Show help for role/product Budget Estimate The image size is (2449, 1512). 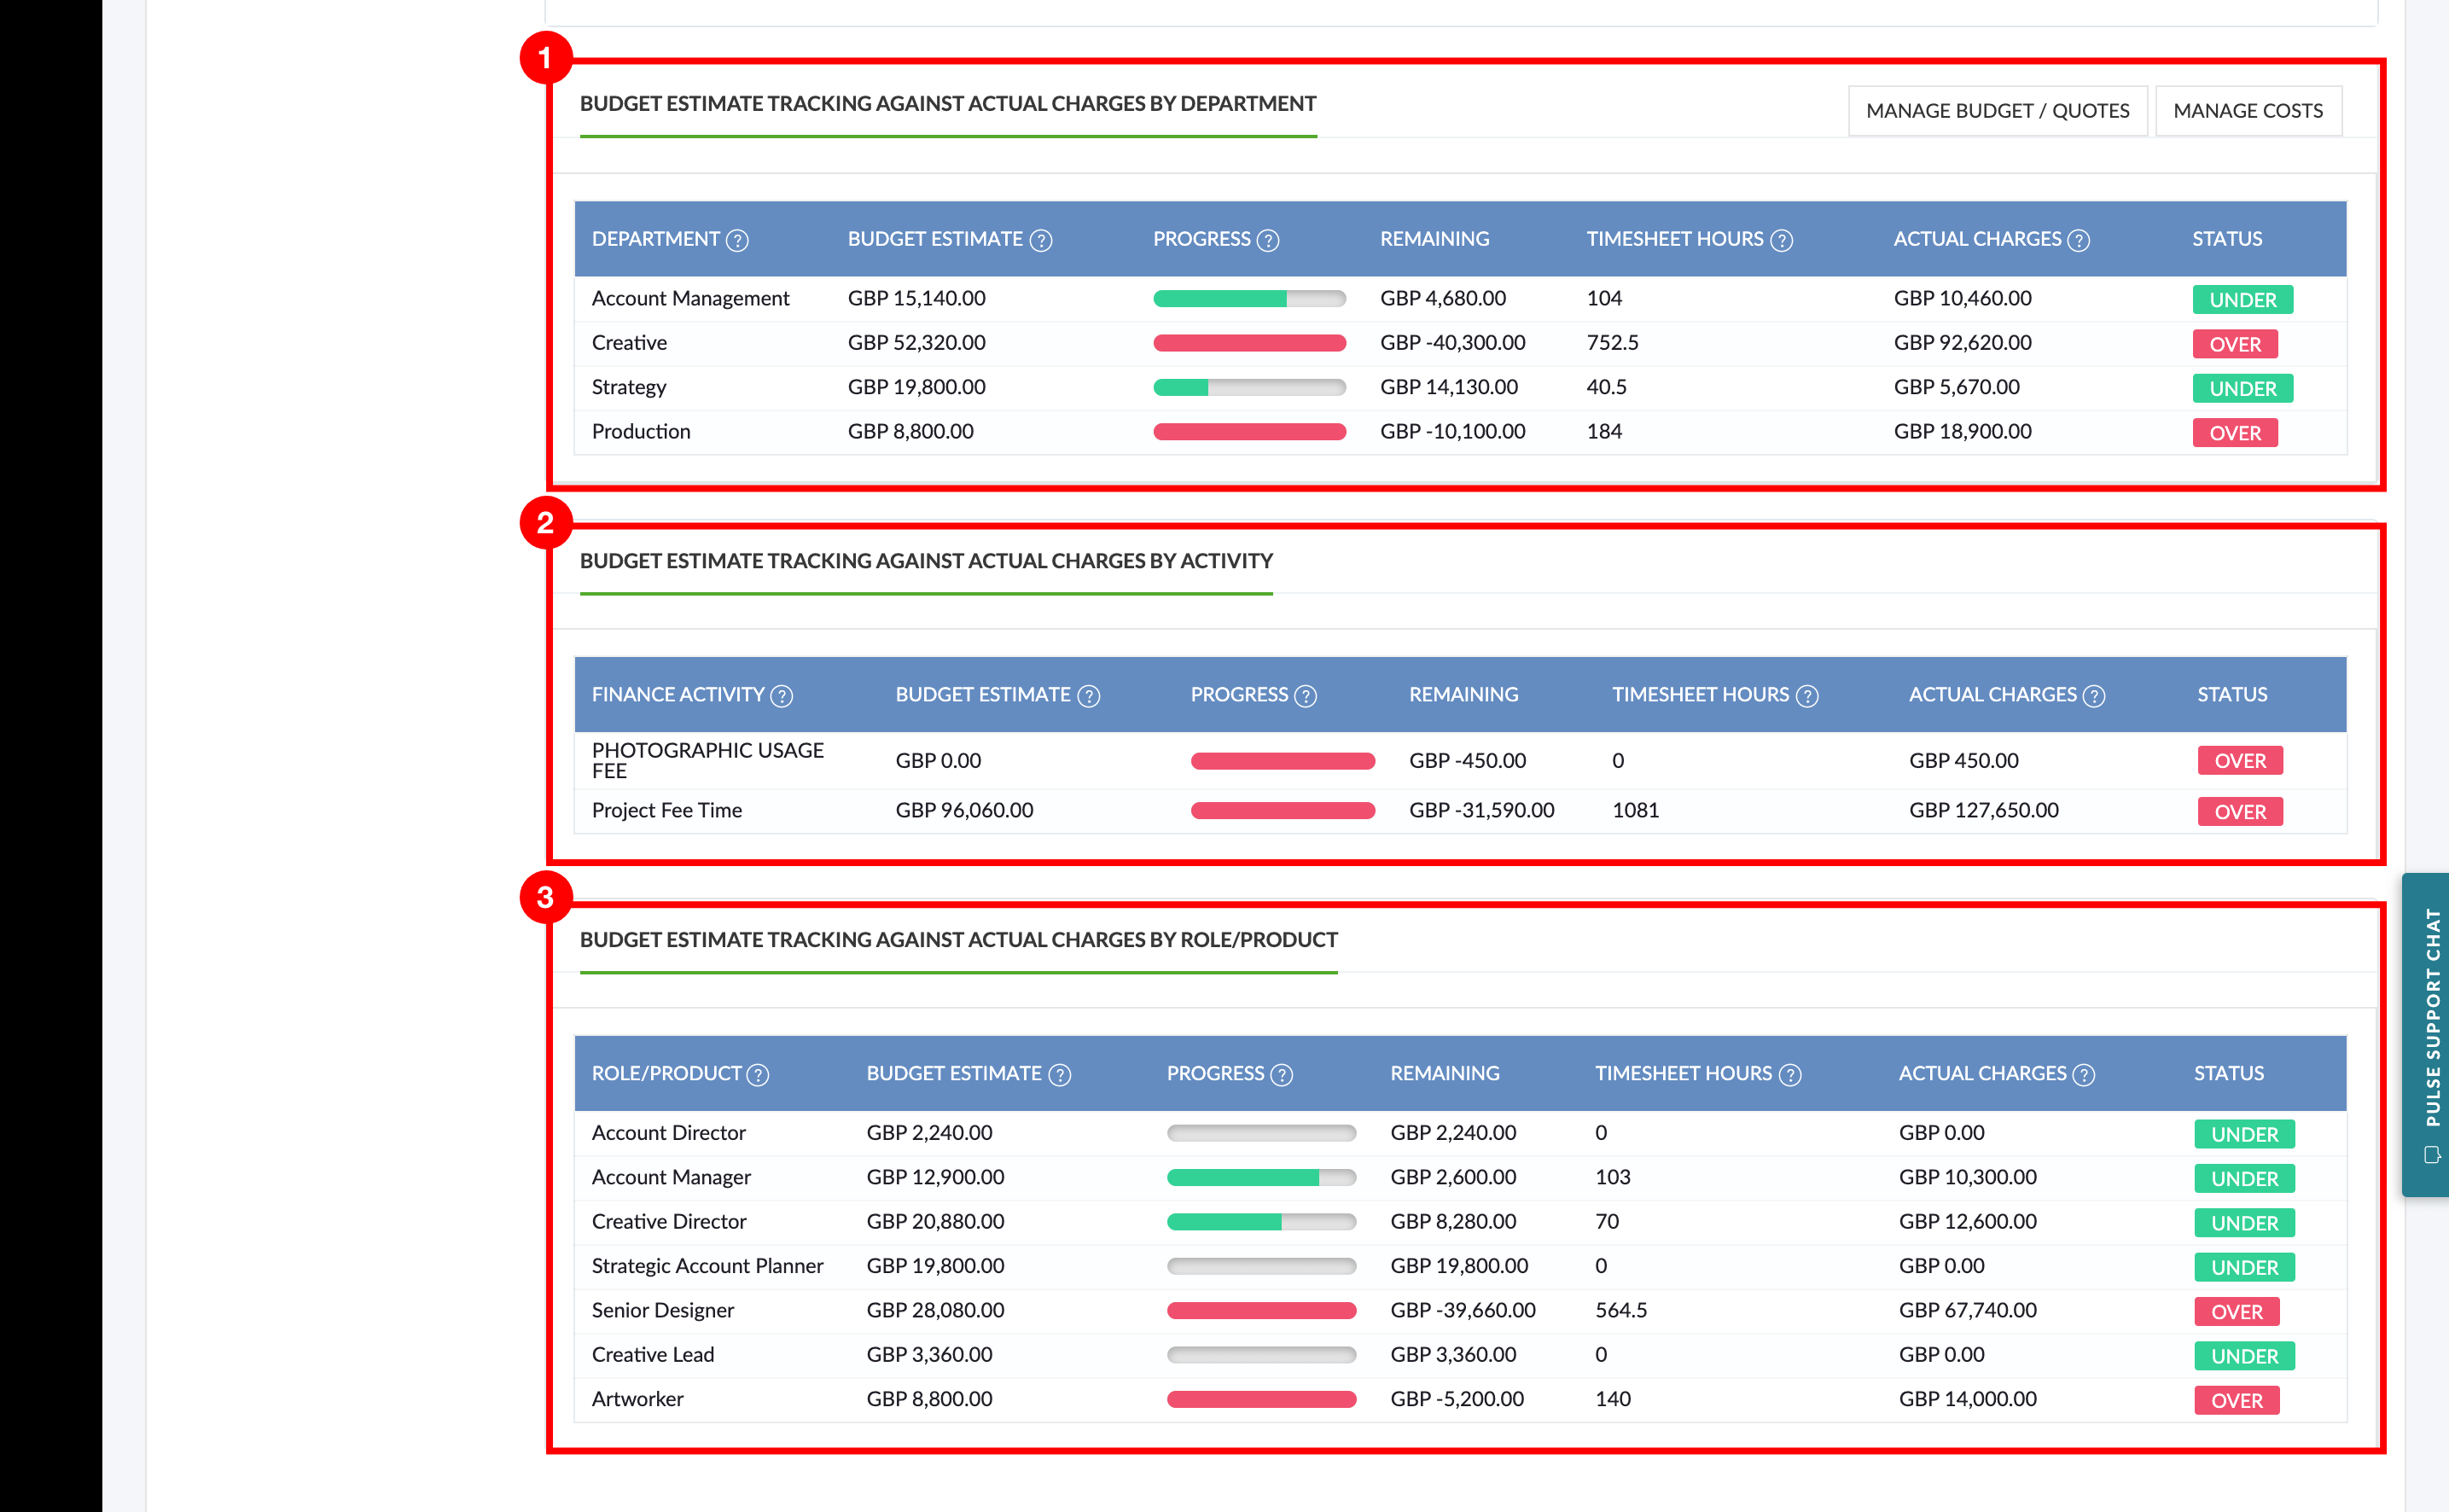1060,1075
